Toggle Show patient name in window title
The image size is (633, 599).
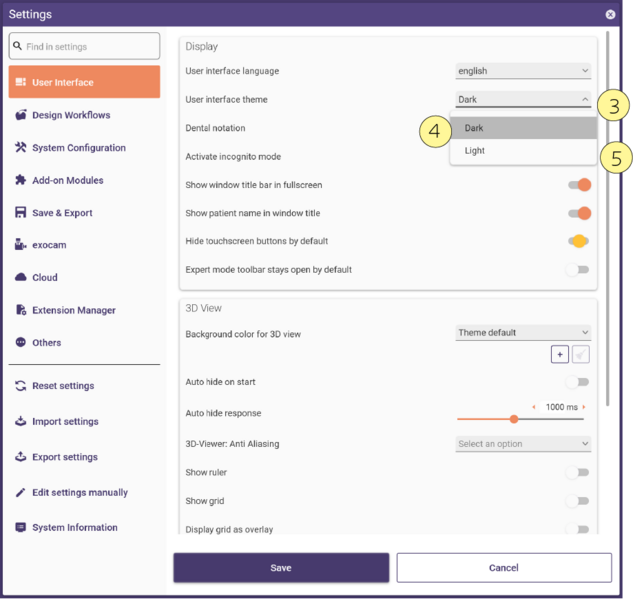(579, 213)
